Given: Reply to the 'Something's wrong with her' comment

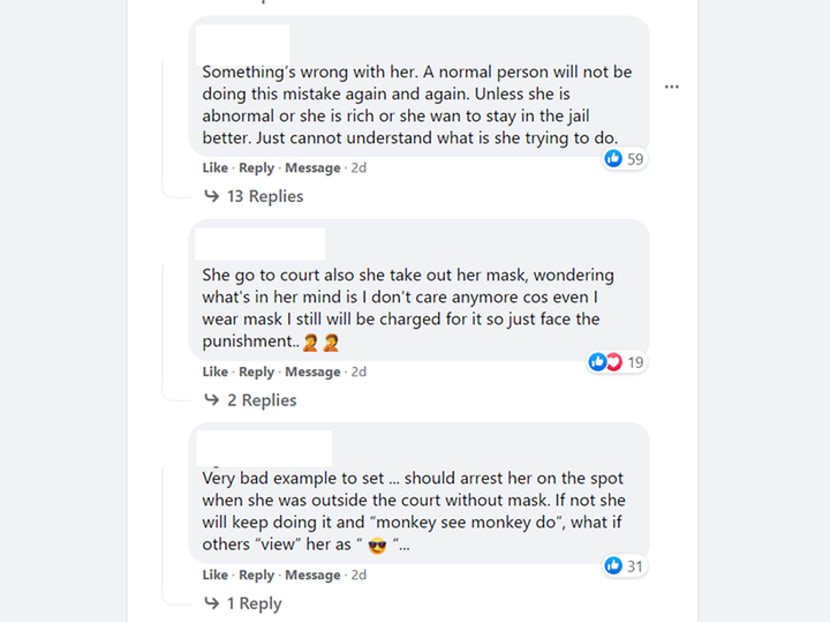Looking at the screenshot, I should click(256, 168).
